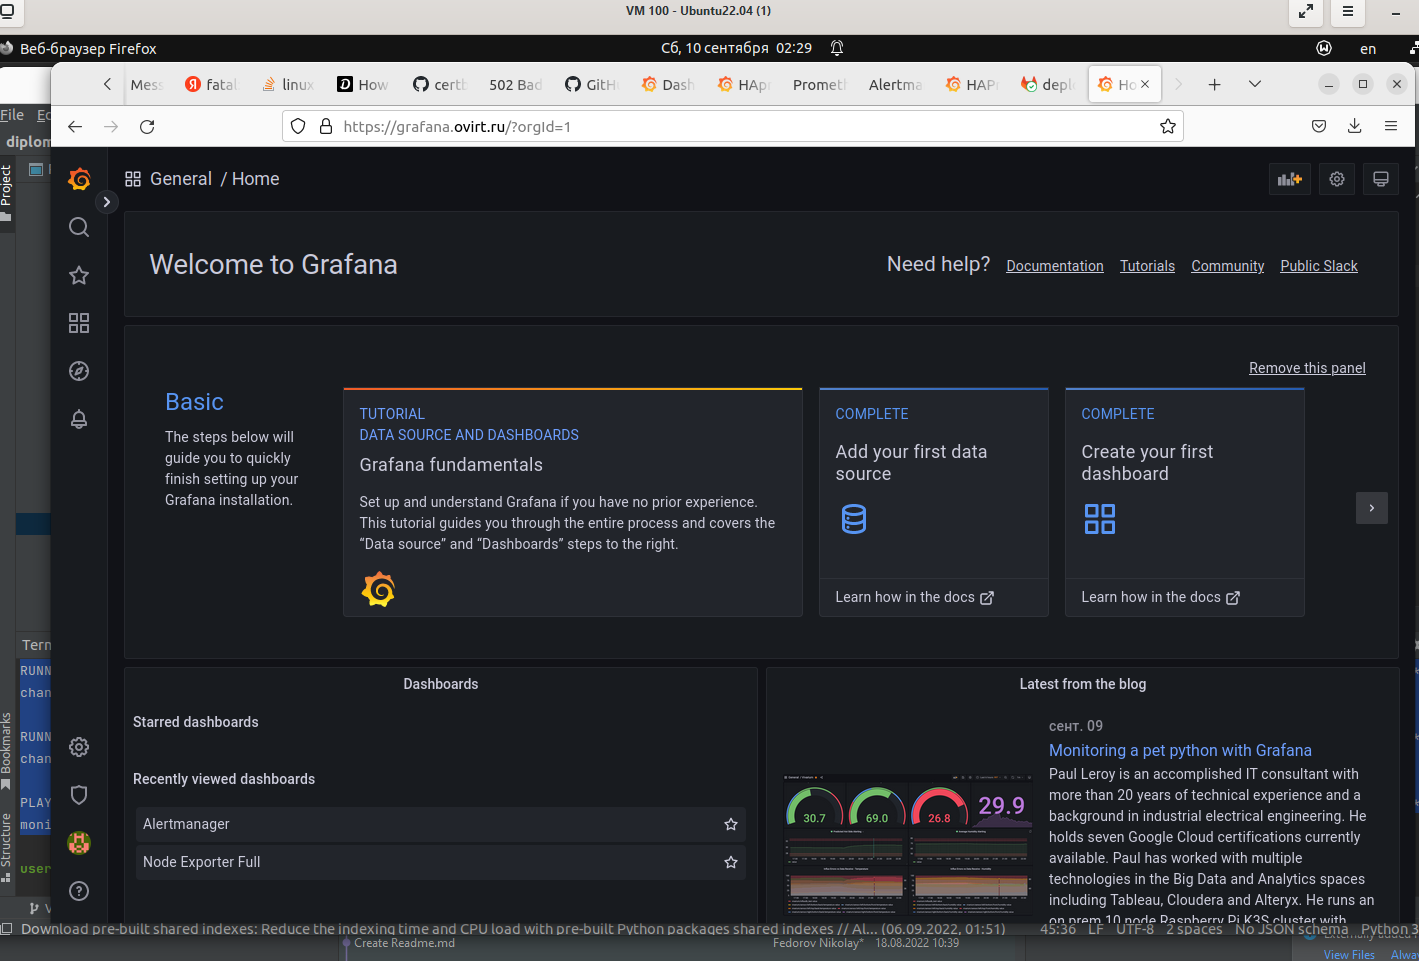Expand the sidebar with the arrow toggle
The height and width of the screenshot is (961, 1419).
pyautogui.click(x=106, y=202)
